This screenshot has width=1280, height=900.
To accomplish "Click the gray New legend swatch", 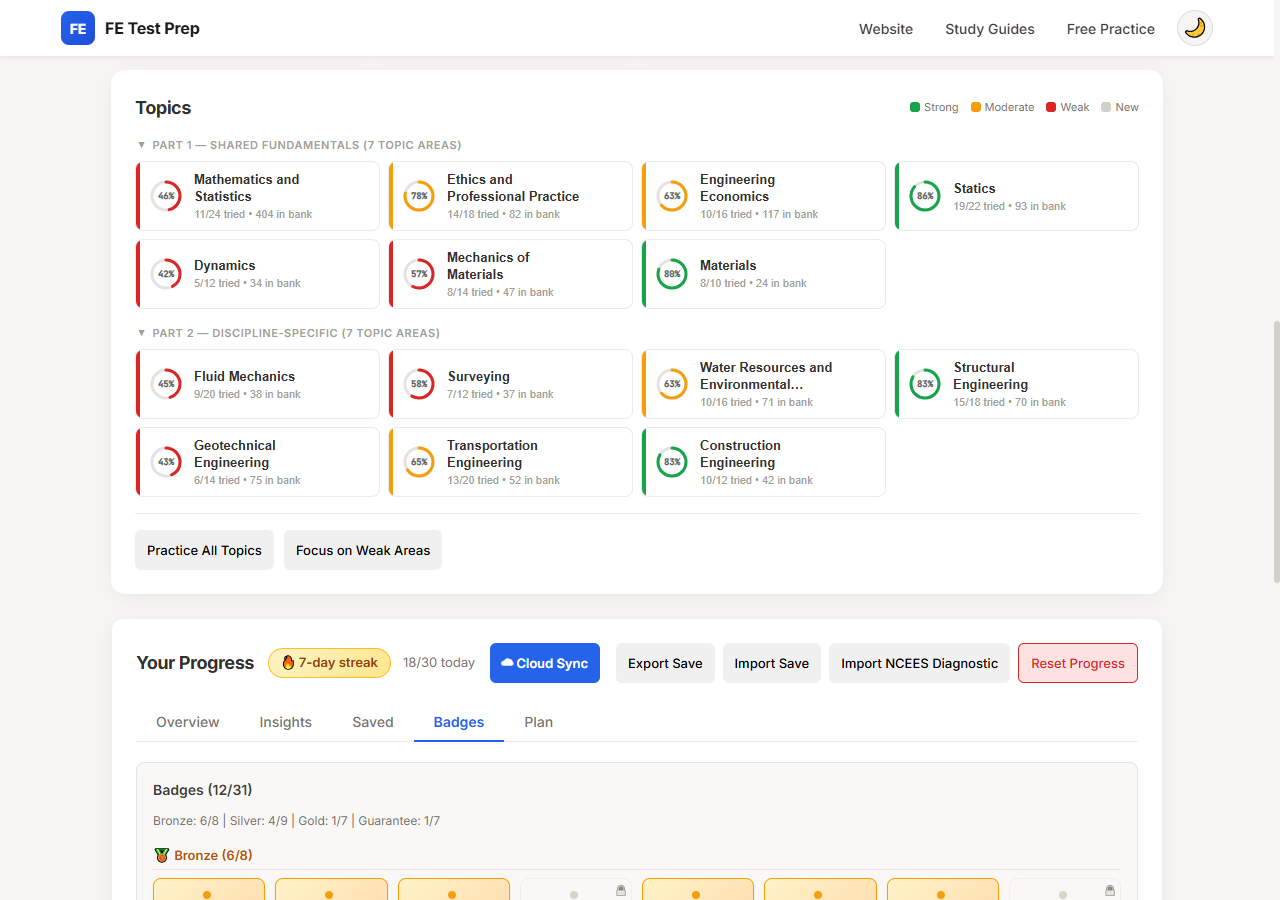I will 1106,107.
